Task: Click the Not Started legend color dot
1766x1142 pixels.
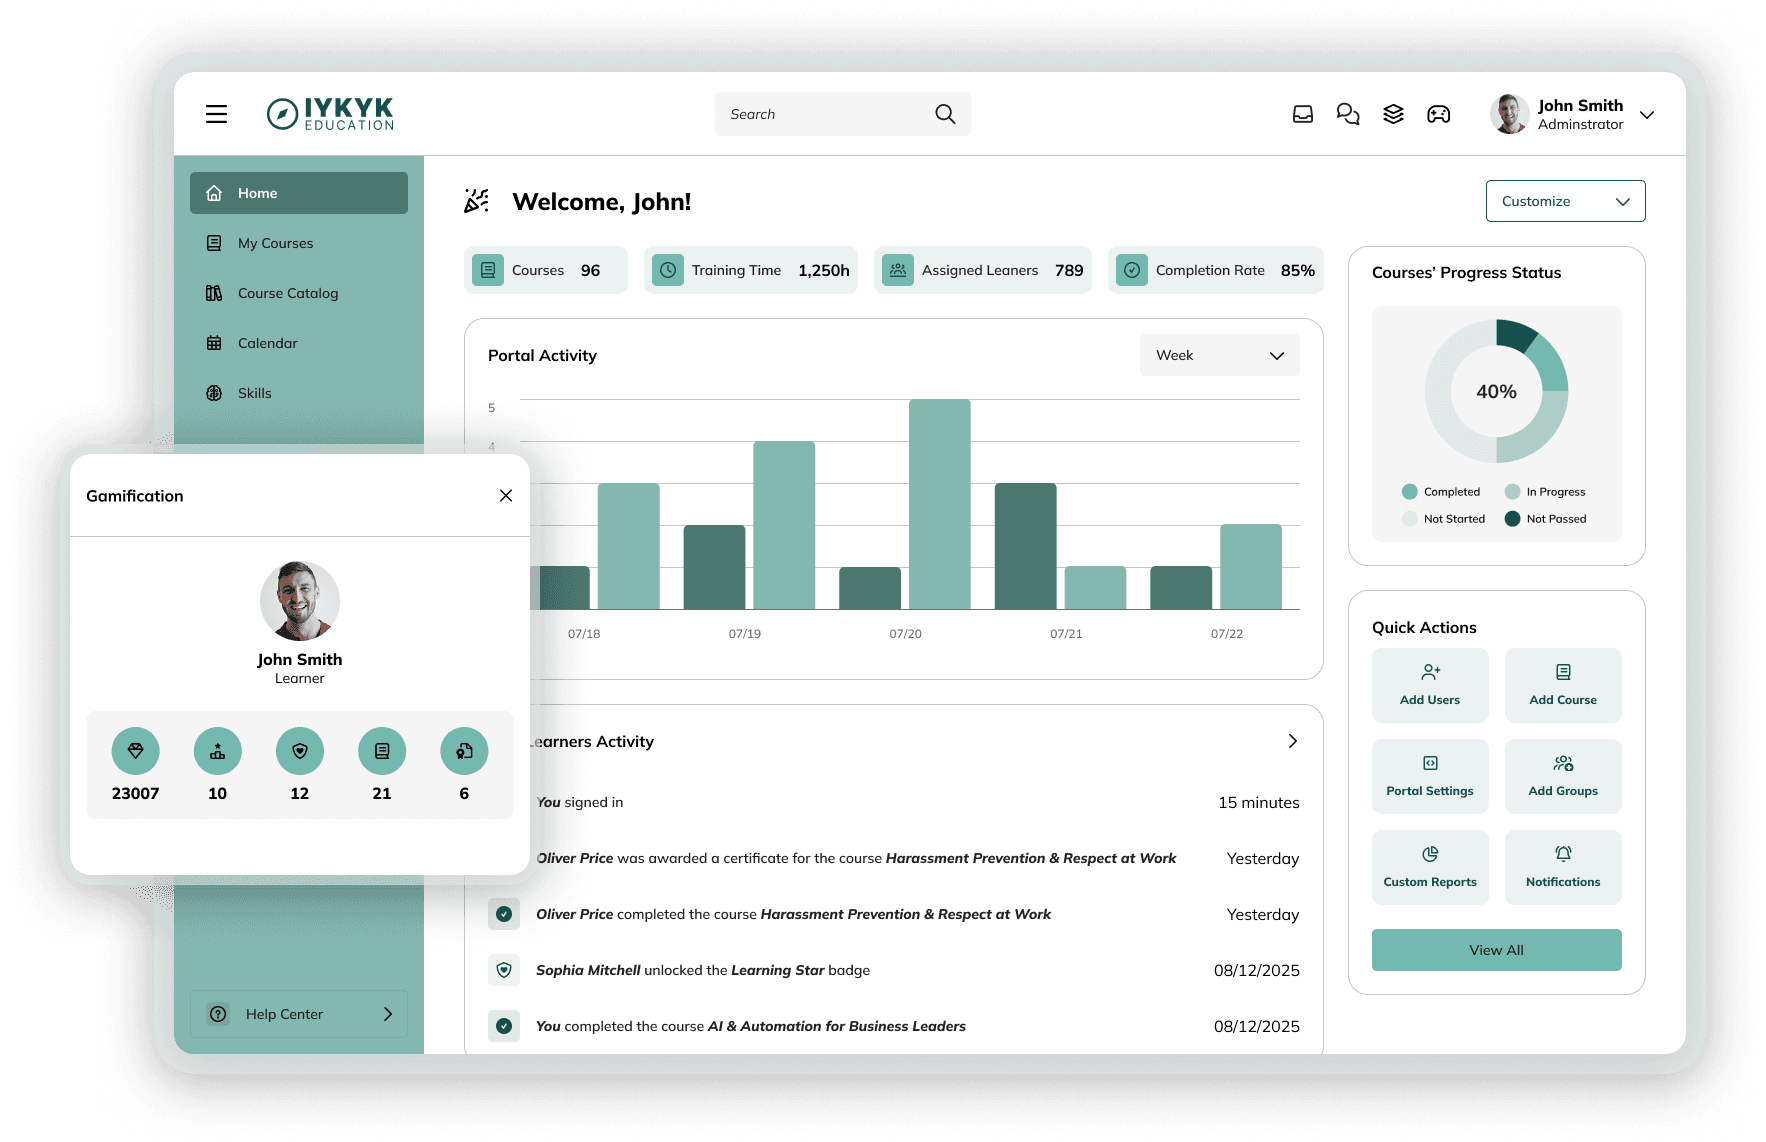Action: click(1409, 518)
